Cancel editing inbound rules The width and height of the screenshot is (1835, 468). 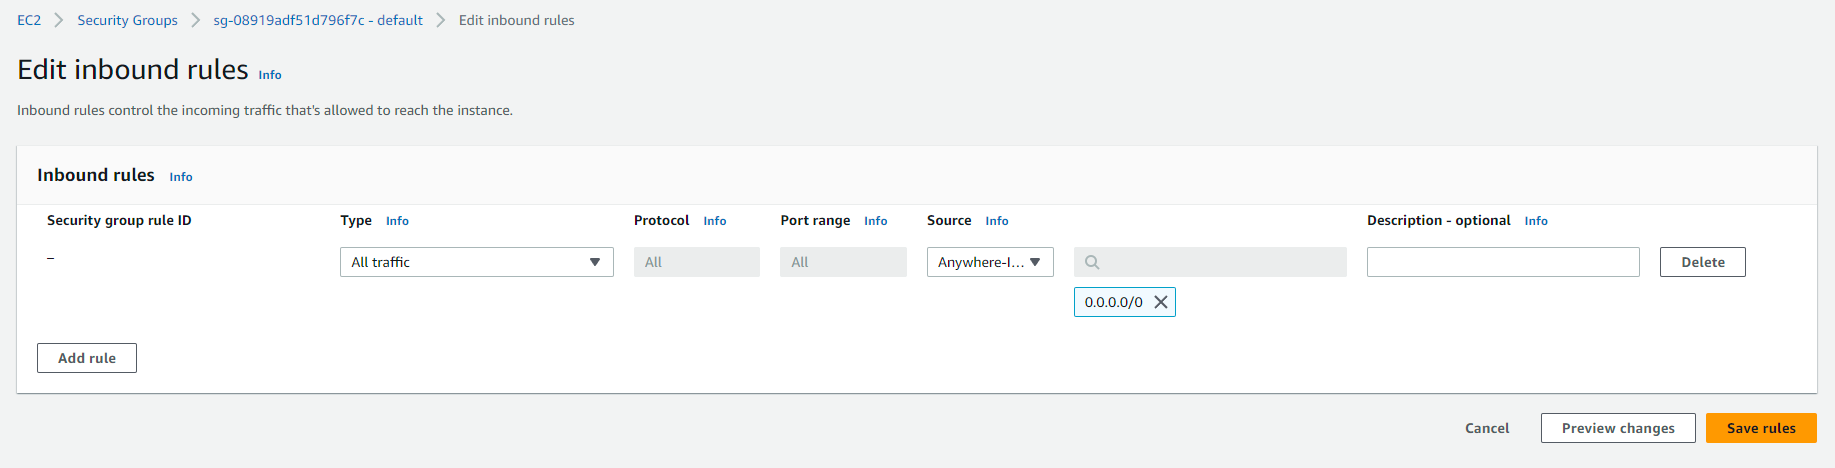tap(1486, 428)
